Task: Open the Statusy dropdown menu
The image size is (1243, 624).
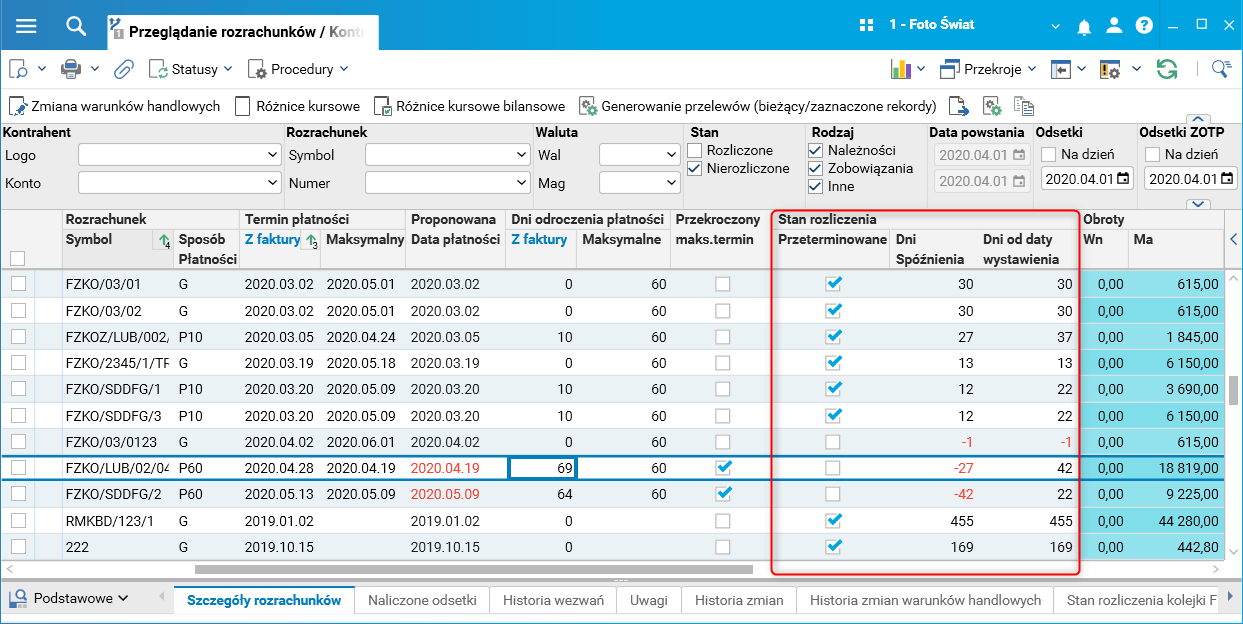Action: [x=191, y=69]
